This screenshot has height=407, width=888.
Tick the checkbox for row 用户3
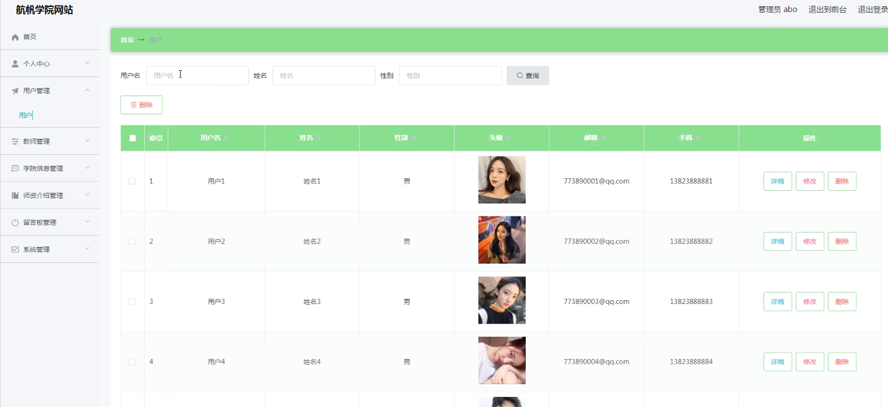tap(132, 301)
